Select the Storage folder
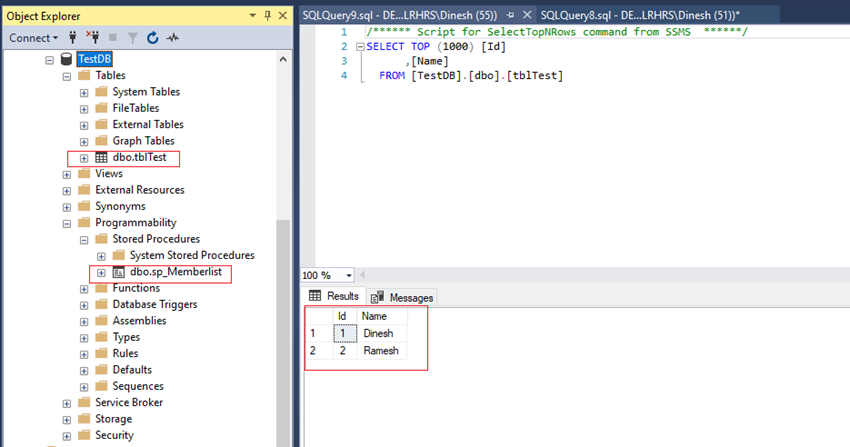This screenshot has width=850, height=447. (x=113, y=419)
